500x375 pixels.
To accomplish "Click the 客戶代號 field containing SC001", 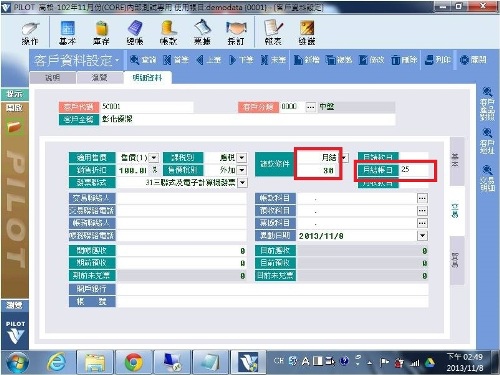I will 146,107.
